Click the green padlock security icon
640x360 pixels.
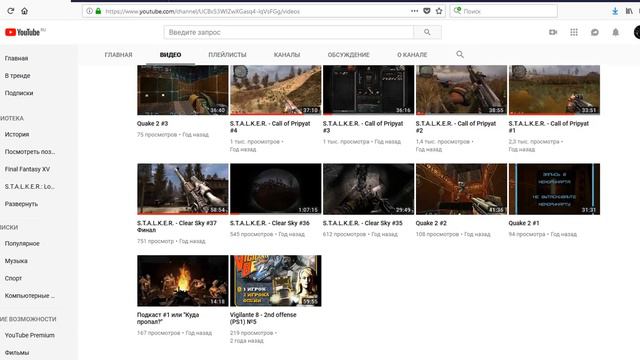(98, 11)
